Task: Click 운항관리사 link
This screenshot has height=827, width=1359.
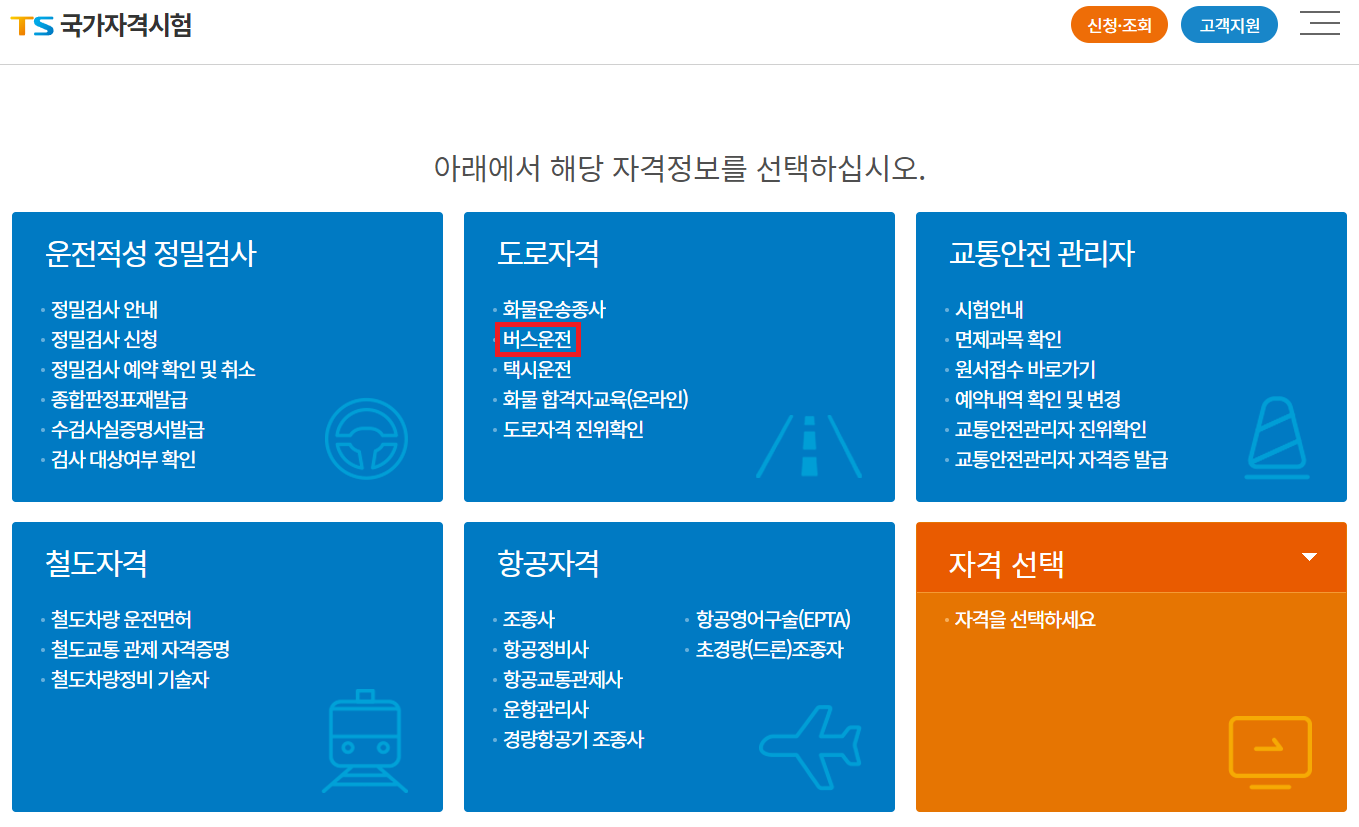Action: point(546,710)
